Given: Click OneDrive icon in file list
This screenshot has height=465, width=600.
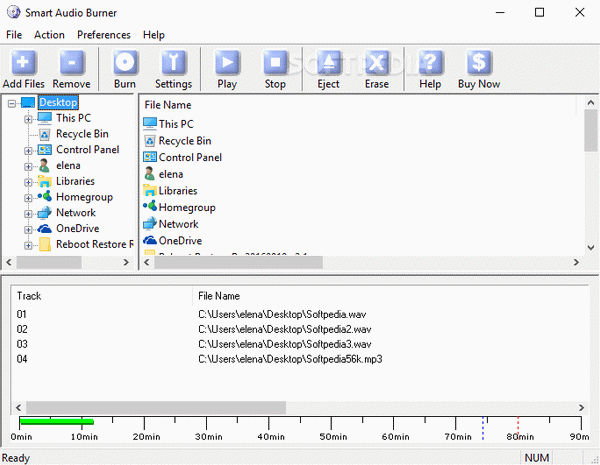Looking at the screenshot, I should click(150, 240).
